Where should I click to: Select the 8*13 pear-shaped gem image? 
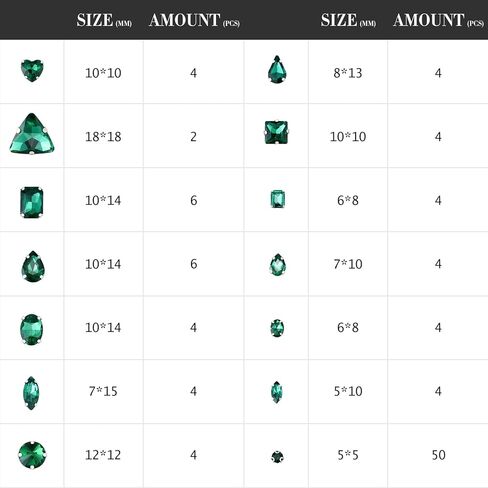[x=277, y=69]
